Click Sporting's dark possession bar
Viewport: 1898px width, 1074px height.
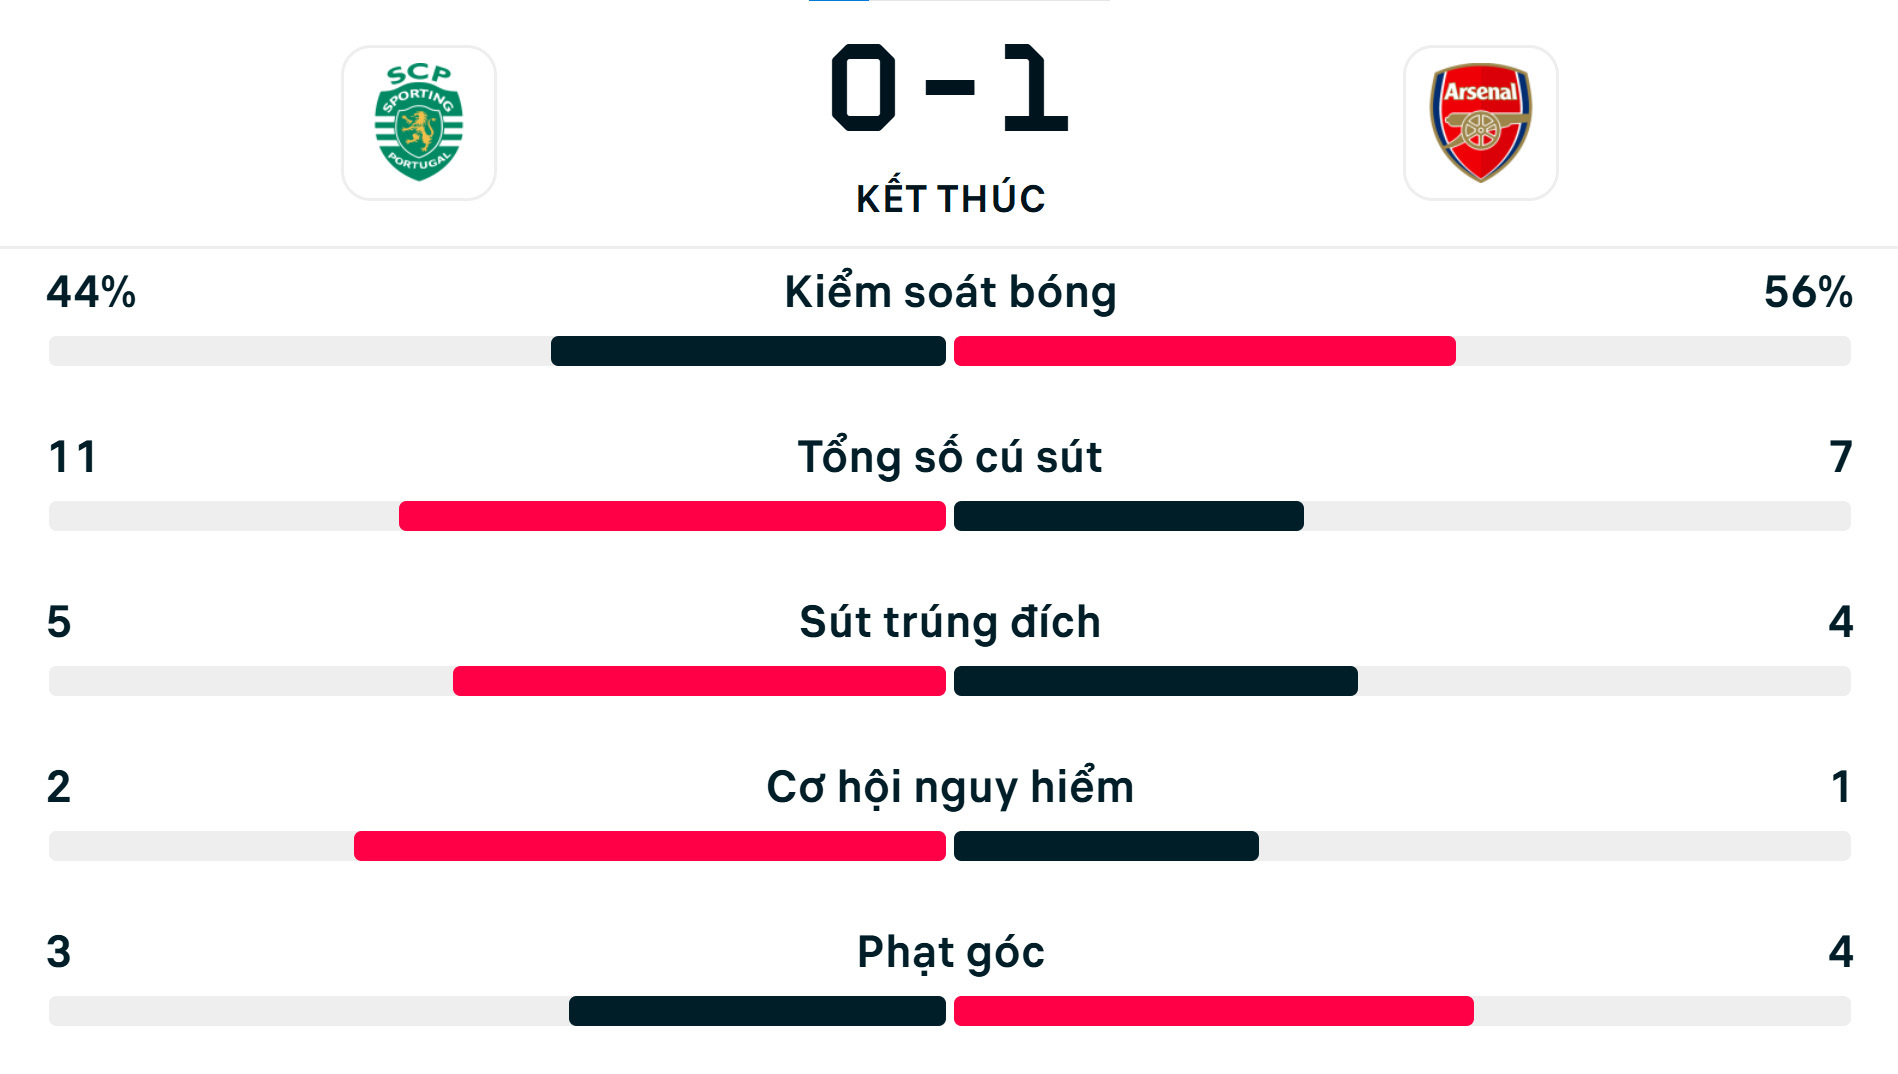tap(748, 351)
